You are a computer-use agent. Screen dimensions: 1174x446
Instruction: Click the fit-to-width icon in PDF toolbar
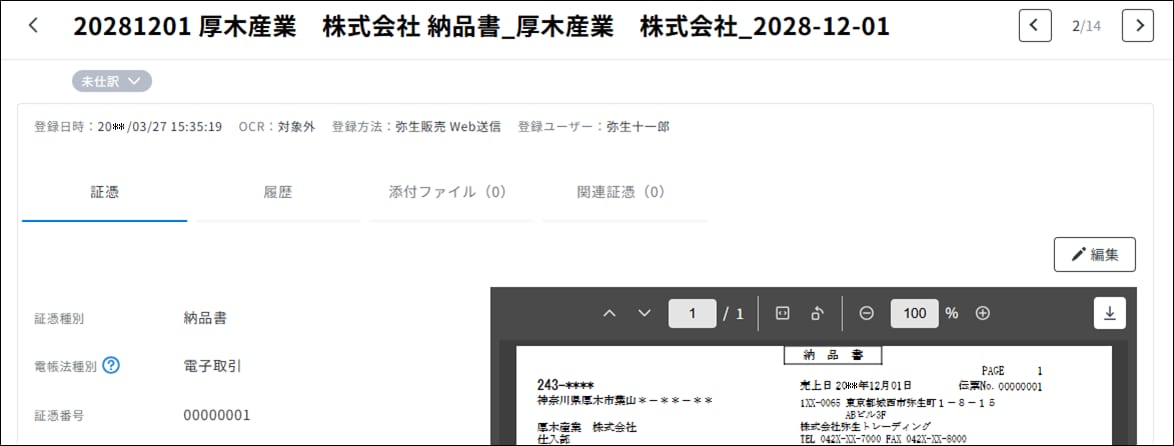click(x=782, y=313)
